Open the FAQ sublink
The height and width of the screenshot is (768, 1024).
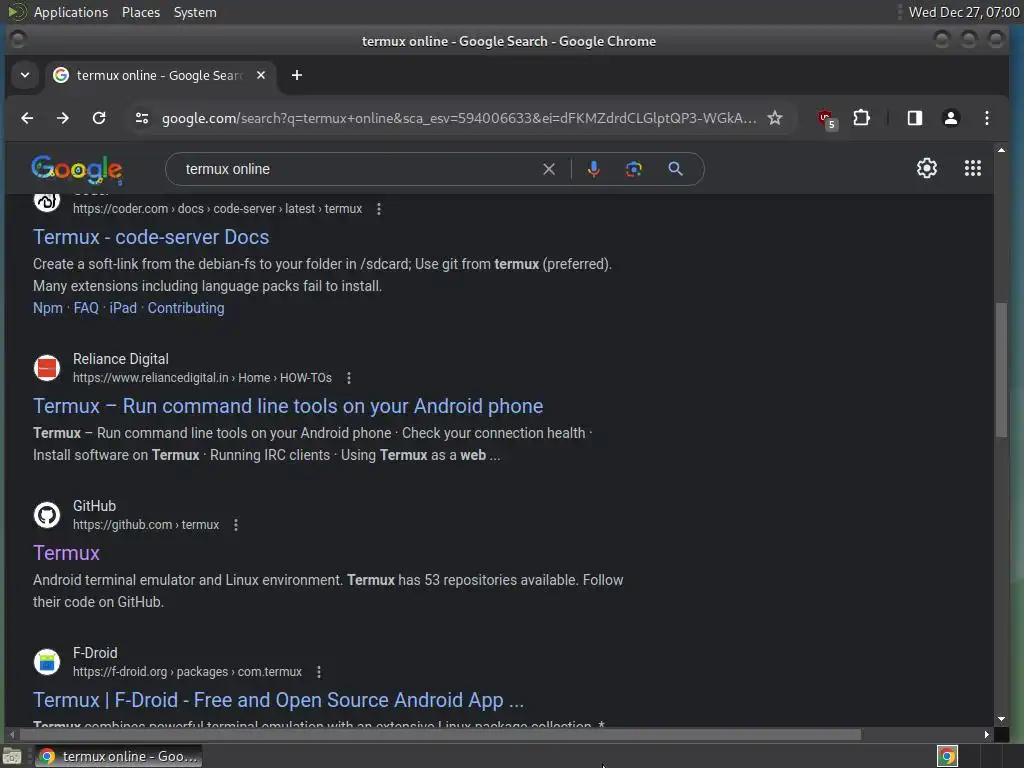pos(86,308)
